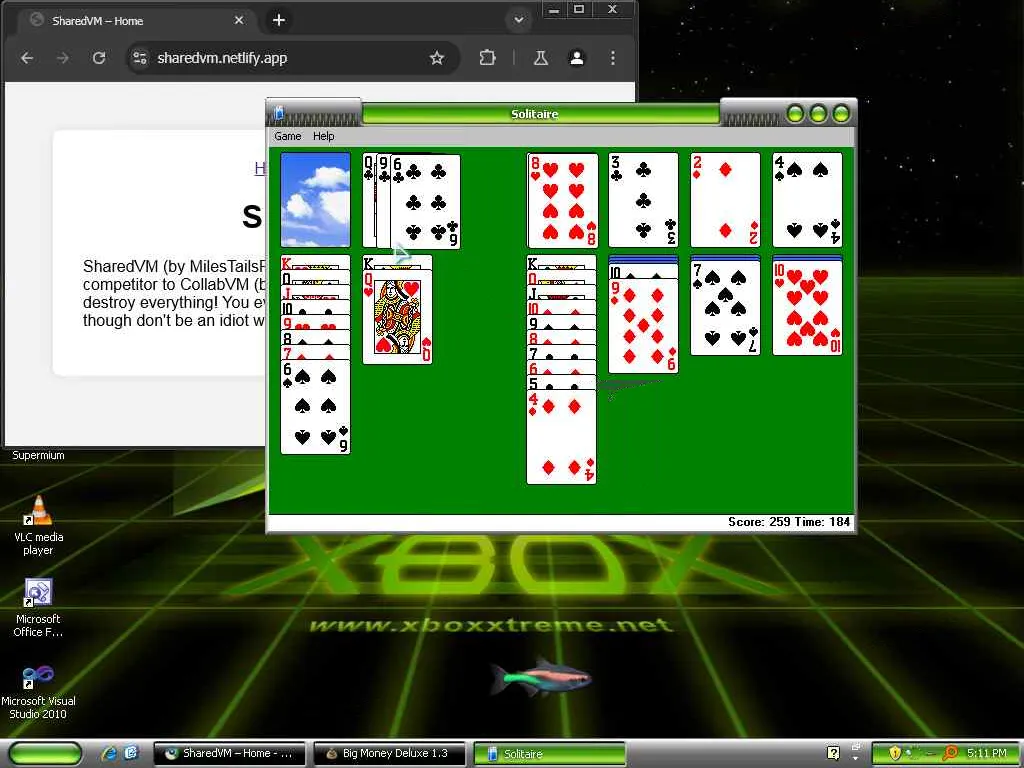Click the Solitaire taskbar button
This screenshot has width=1024, height=768.
[x=550, y=754]
